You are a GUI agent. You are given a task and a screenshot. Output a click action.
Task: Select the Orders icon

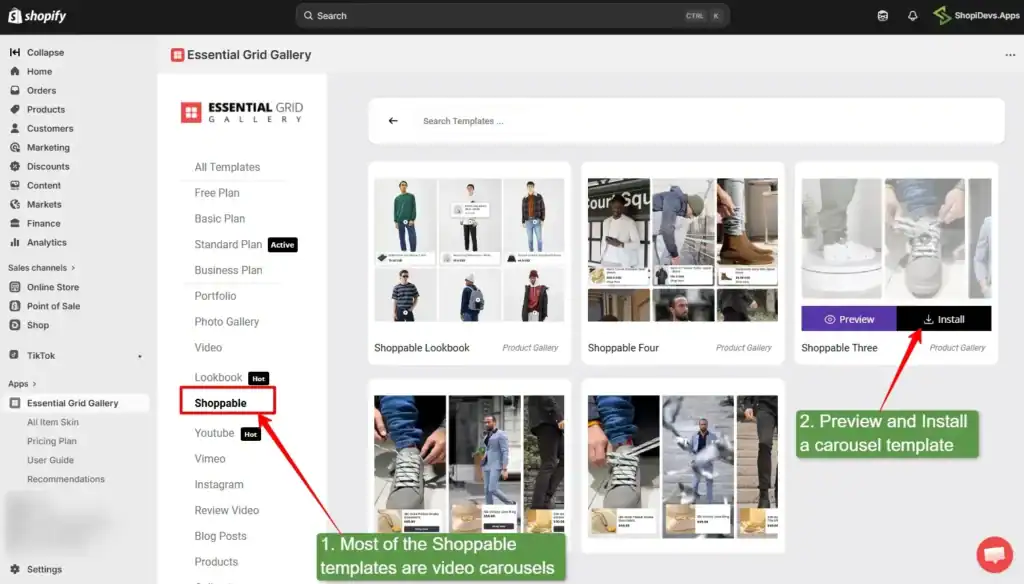[13, 90]
